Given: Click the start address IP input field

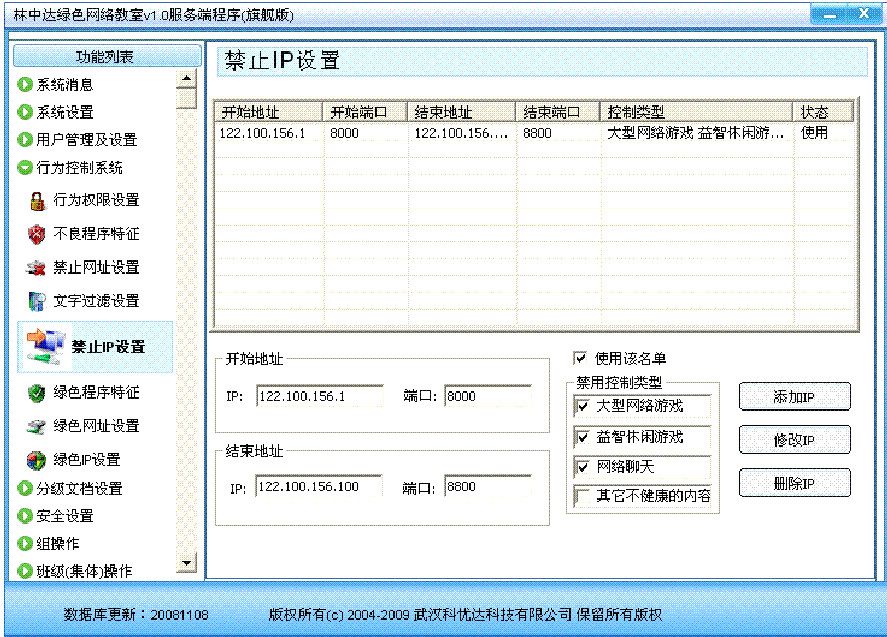Looking at the screenshot, I should [319, 397].
